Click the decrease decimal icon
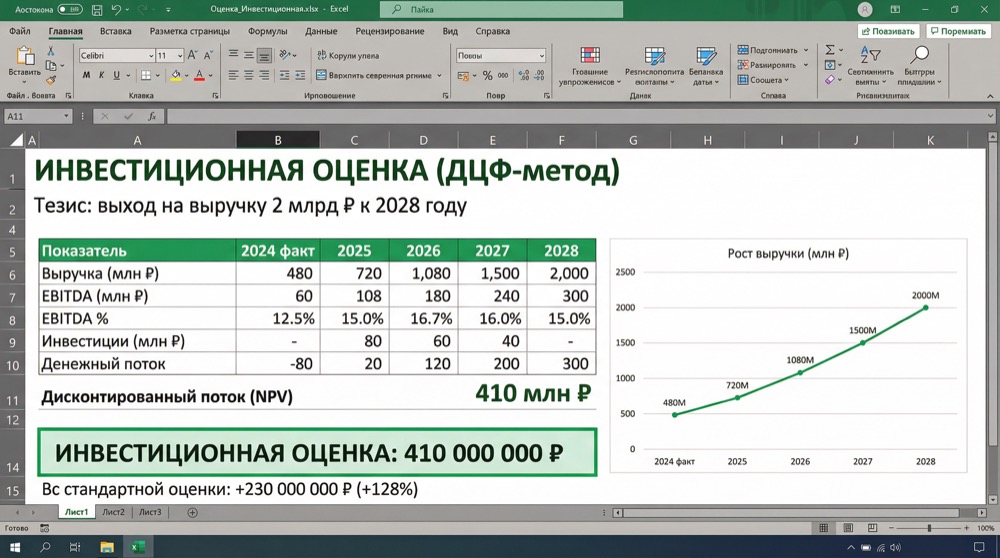Image resolution: width=1000 pixels, height=558 pixels. (x=539, y=75)
